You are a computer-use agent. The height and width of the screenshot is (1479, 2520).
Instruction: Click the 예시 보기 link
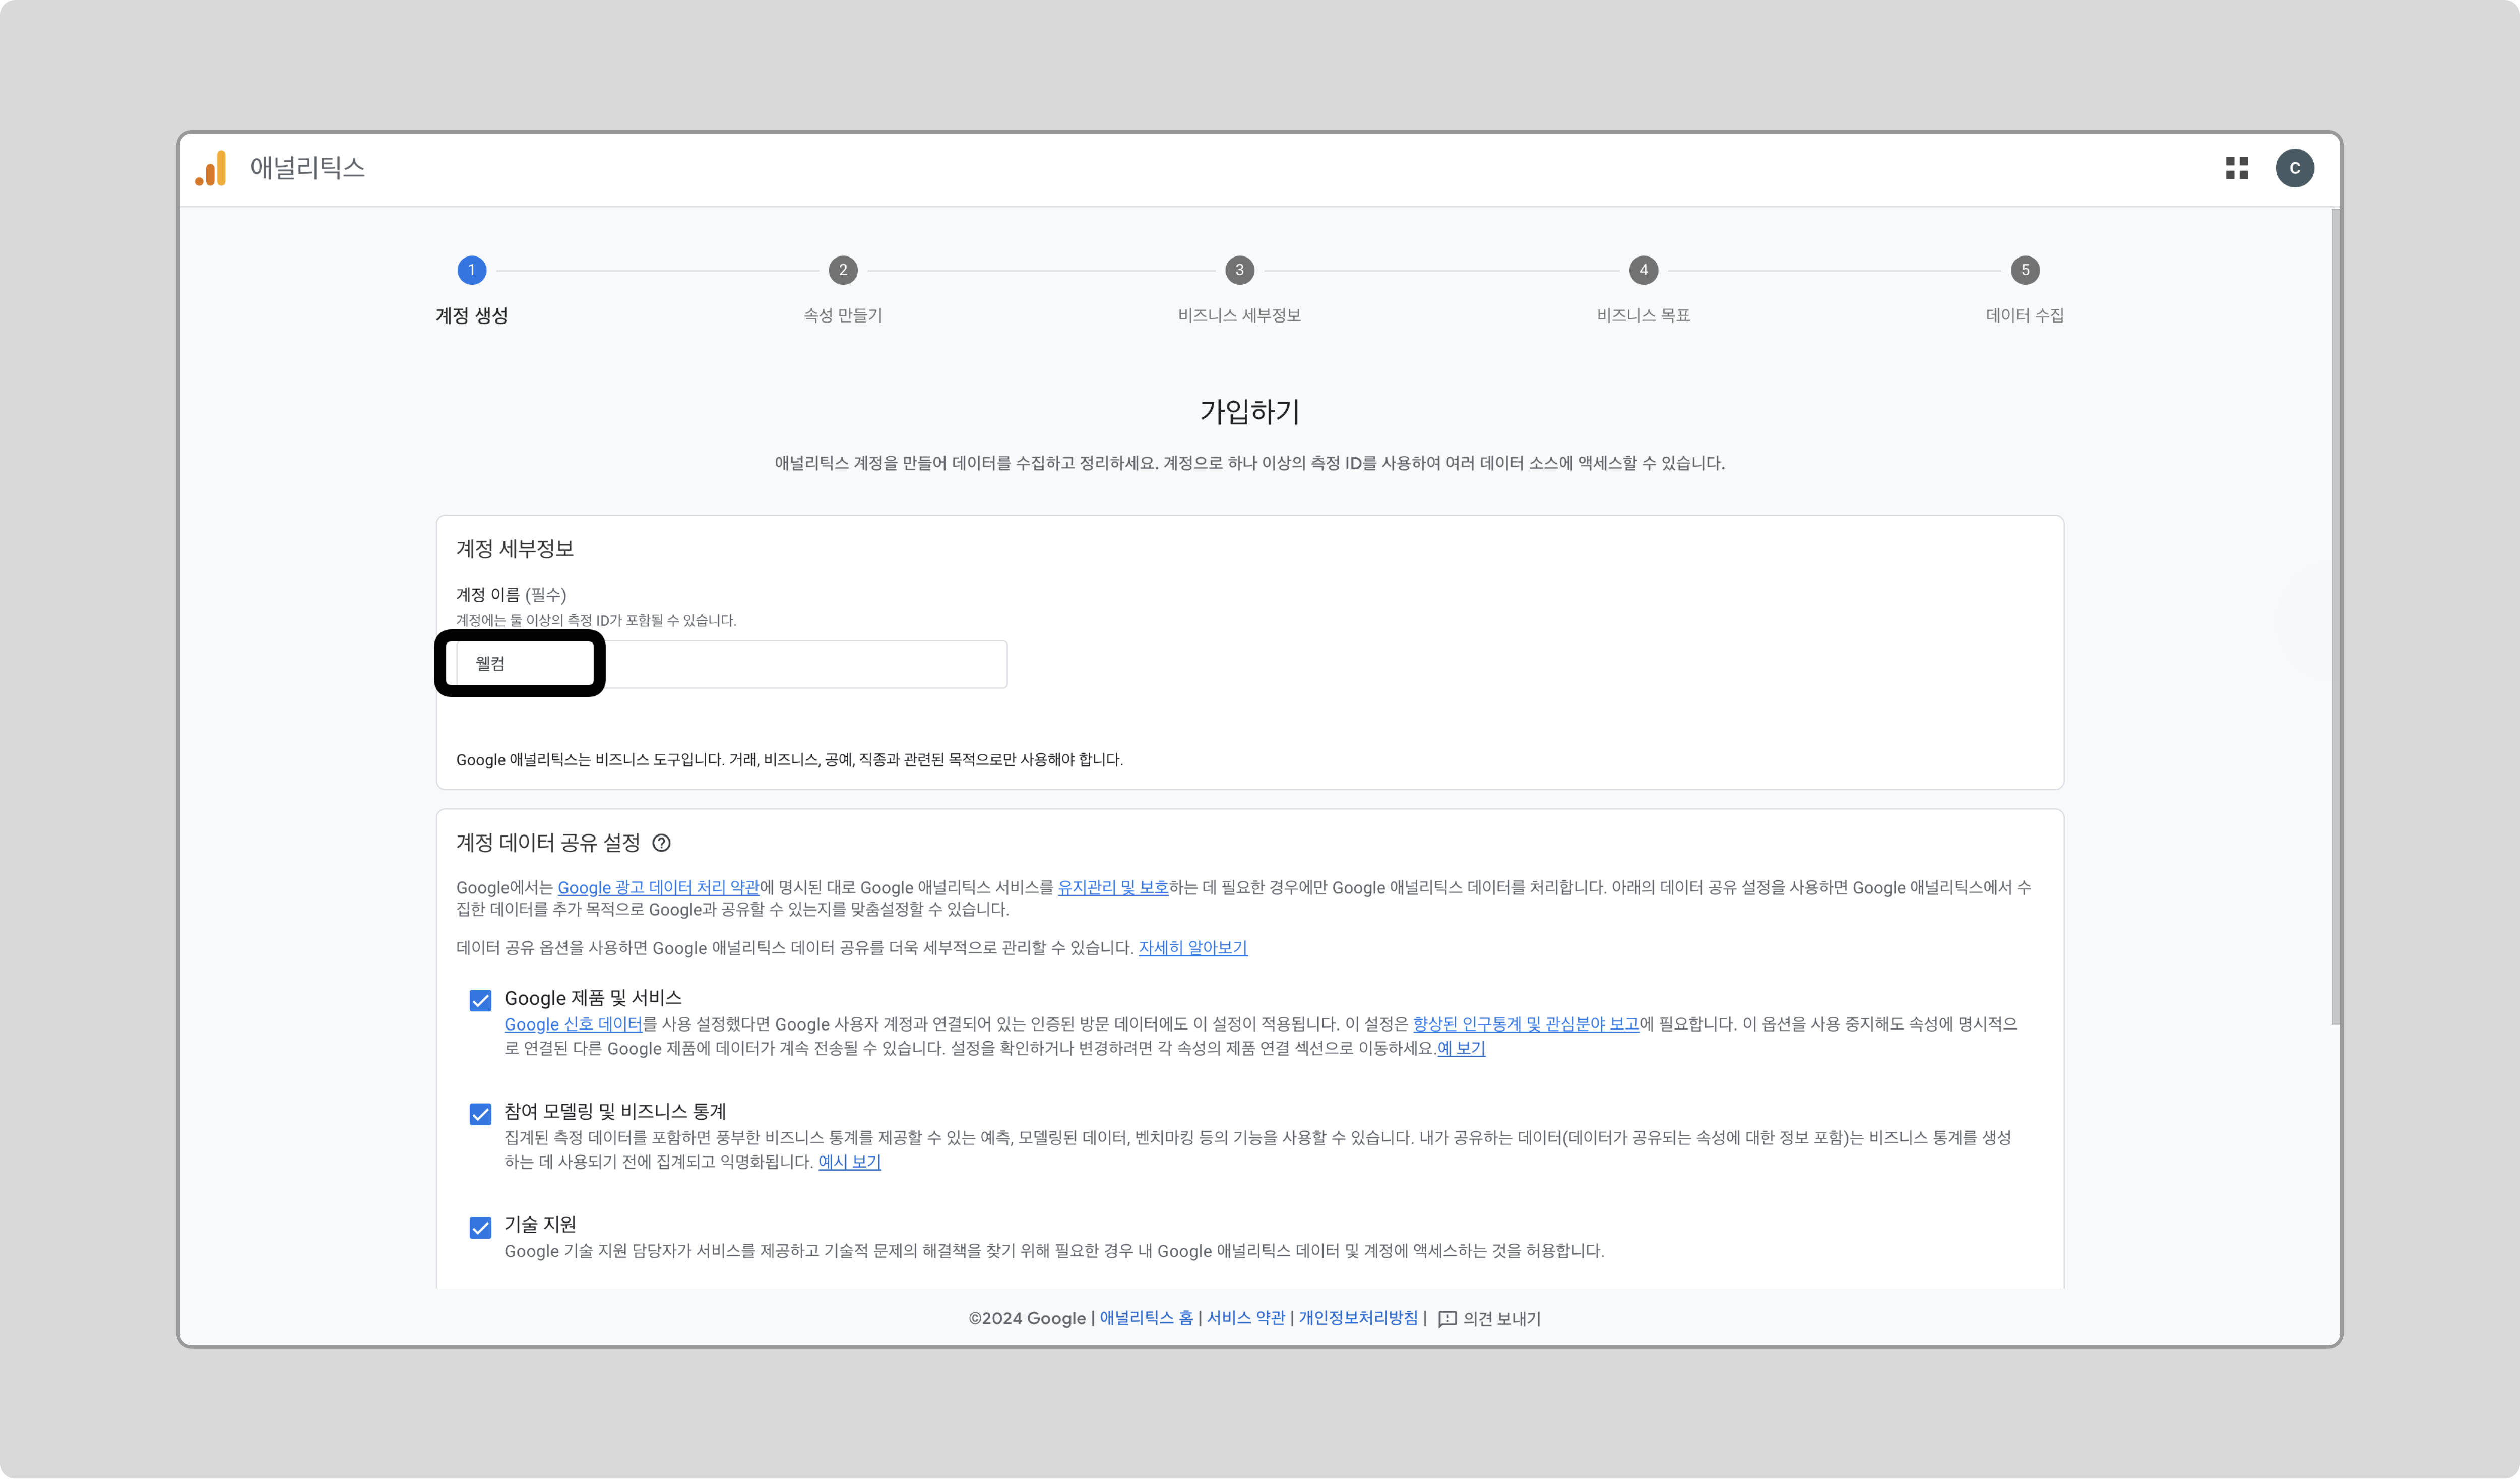(x=850, y=1162)
